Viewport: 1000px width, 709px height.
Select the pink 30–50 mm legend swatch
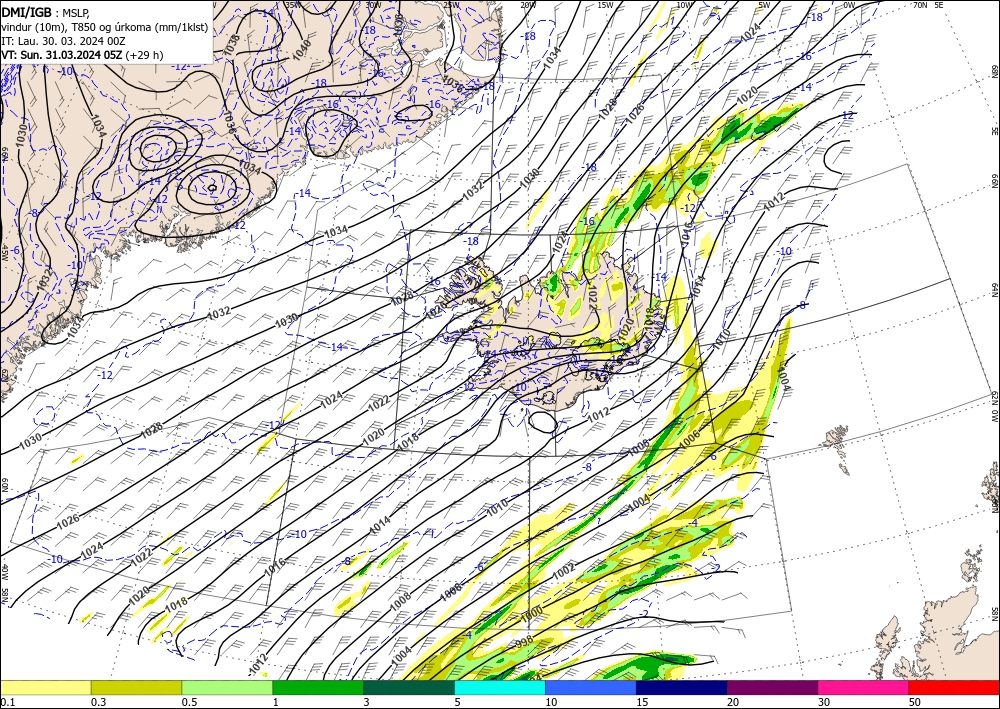click(x=864, y=687)
